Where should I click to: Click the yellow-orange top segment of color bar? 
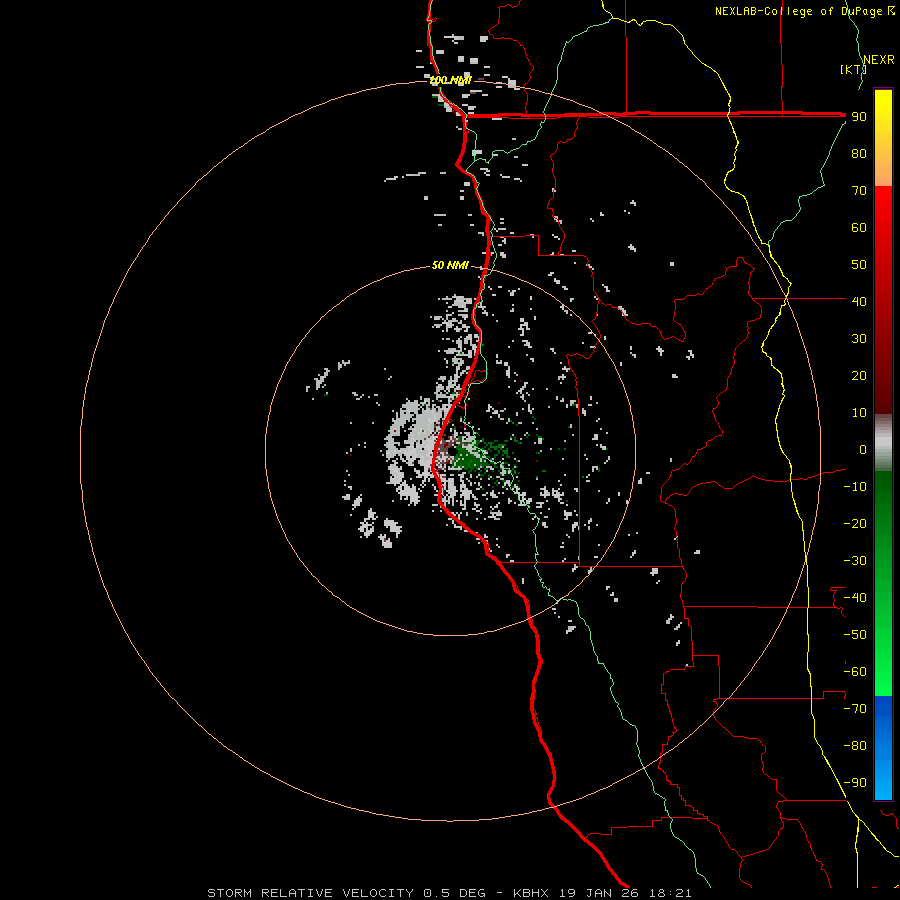pyautogui.click(x=883, y=138)
